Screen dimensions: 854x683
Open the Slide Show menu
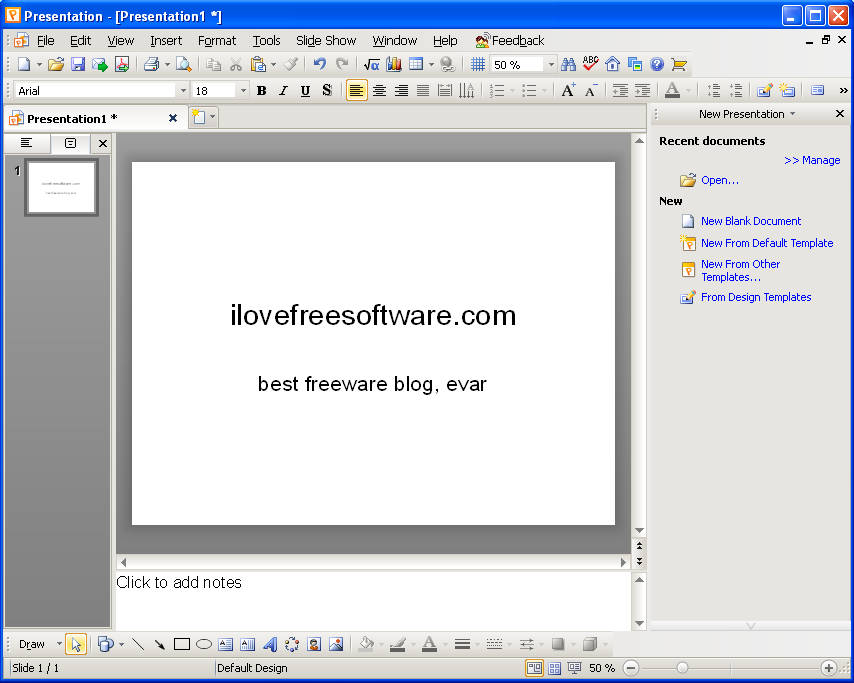point(325,41)
